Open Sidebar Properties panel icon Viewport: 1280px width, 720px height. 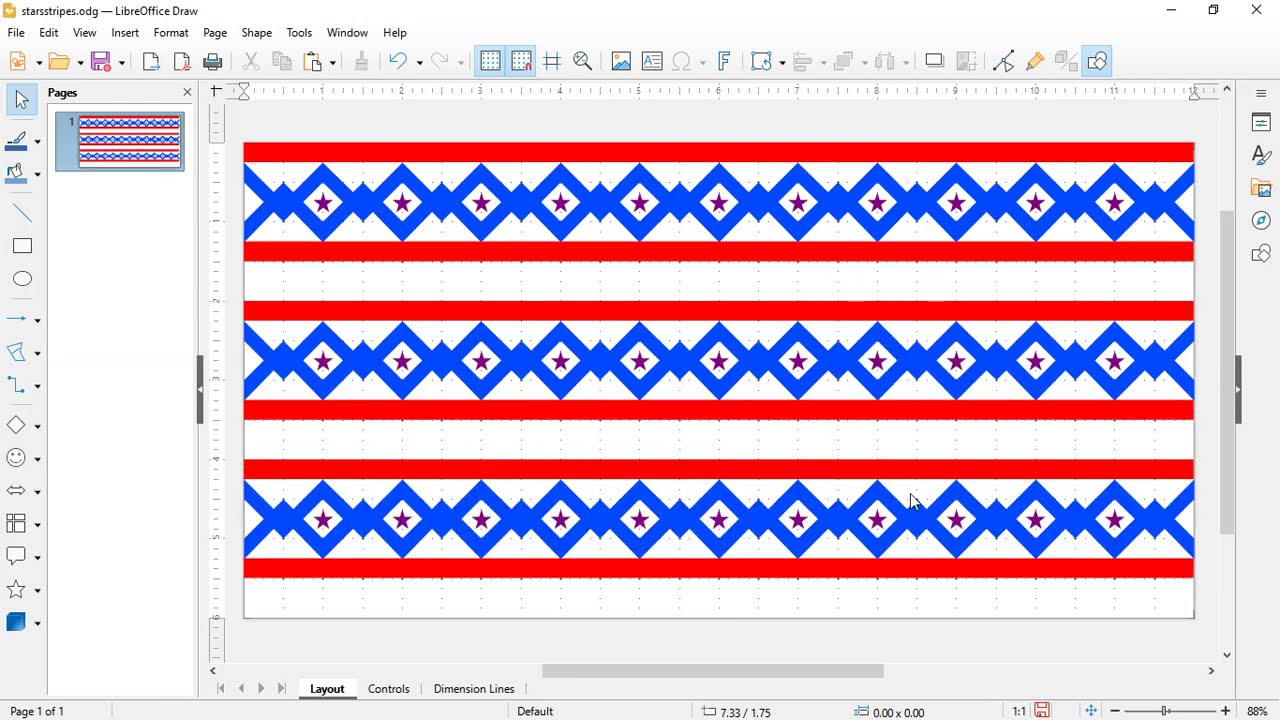coord(1261,122)
